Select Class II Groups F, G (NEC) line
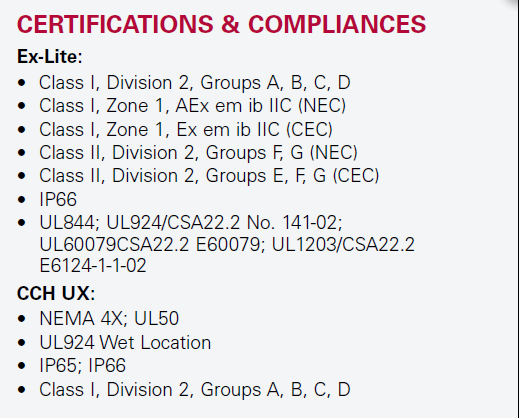The image size is (519, 418). [x=198, y=153]
